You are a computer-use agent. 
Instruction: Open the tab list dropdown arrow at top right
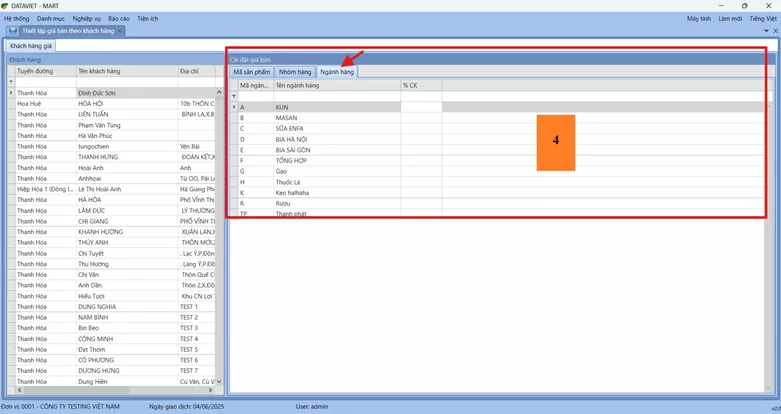pyautogui.click(x=766, y=31)
